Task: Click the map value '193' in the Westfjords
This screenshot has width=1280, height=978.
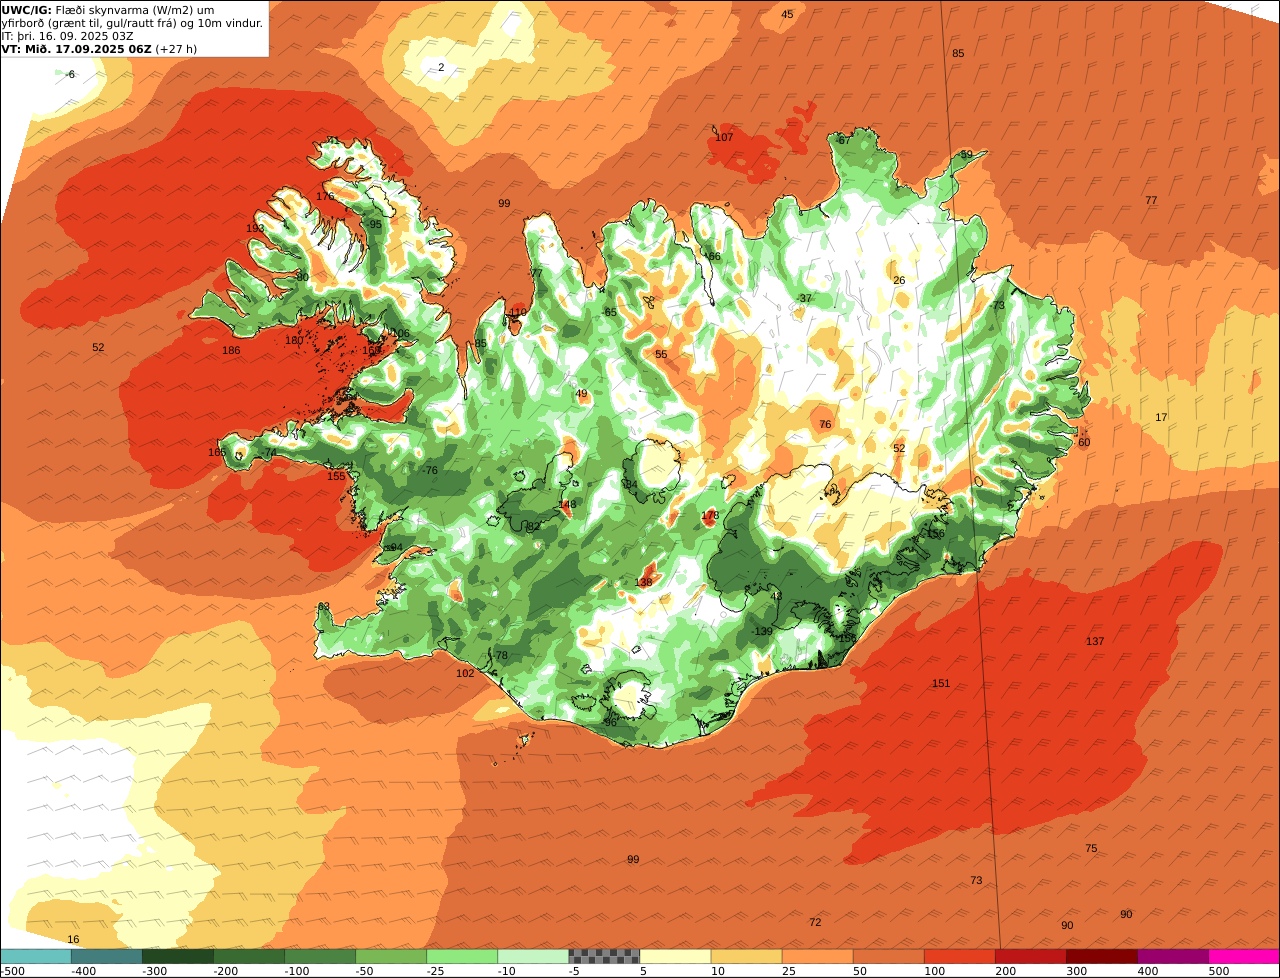Action: [x=255, y=229]
